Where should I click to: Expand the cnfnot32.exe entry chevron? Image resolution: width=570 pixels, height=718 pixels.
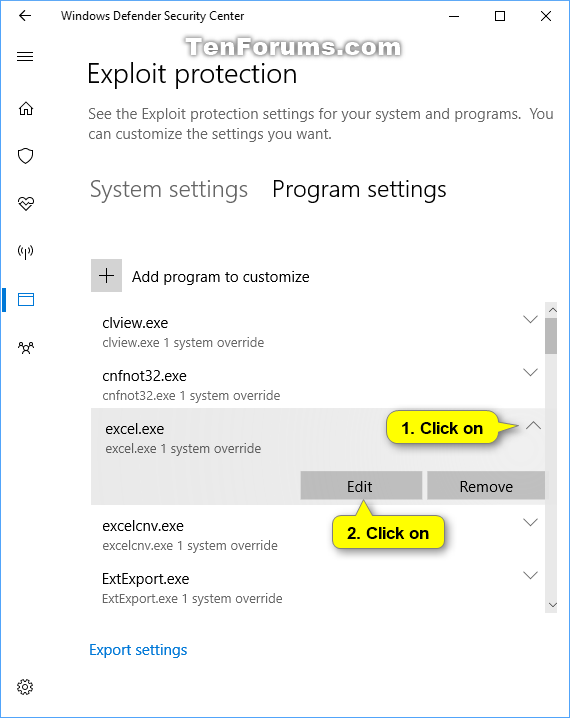(530, 372)
